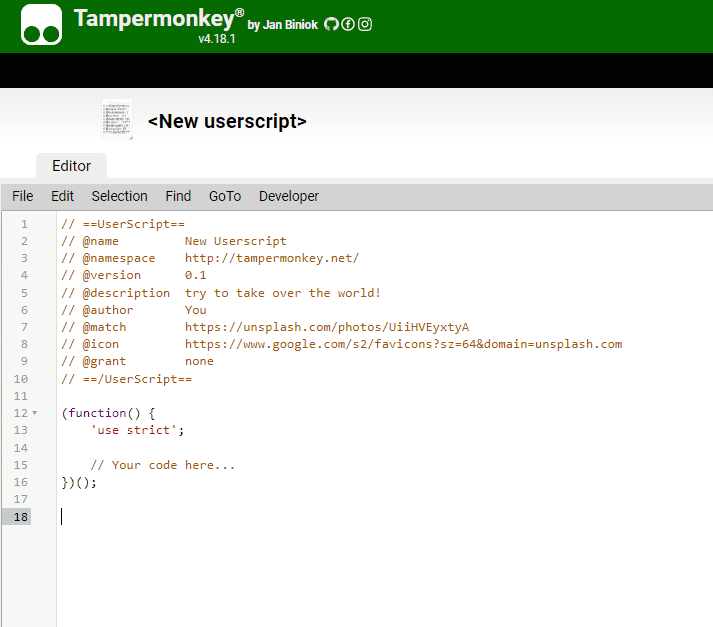Open the Selection menu
The height and width of the screenshot is (627, 713).
(119, 196)
